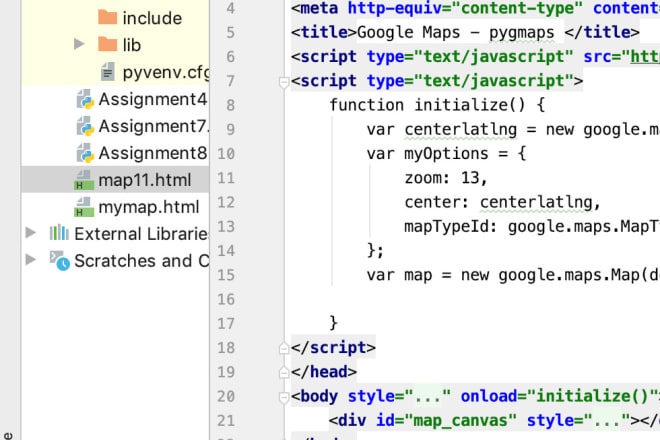Click the fold marker beside closing script tag
This screenshot has height=440, width=660.
coord(282,348)
